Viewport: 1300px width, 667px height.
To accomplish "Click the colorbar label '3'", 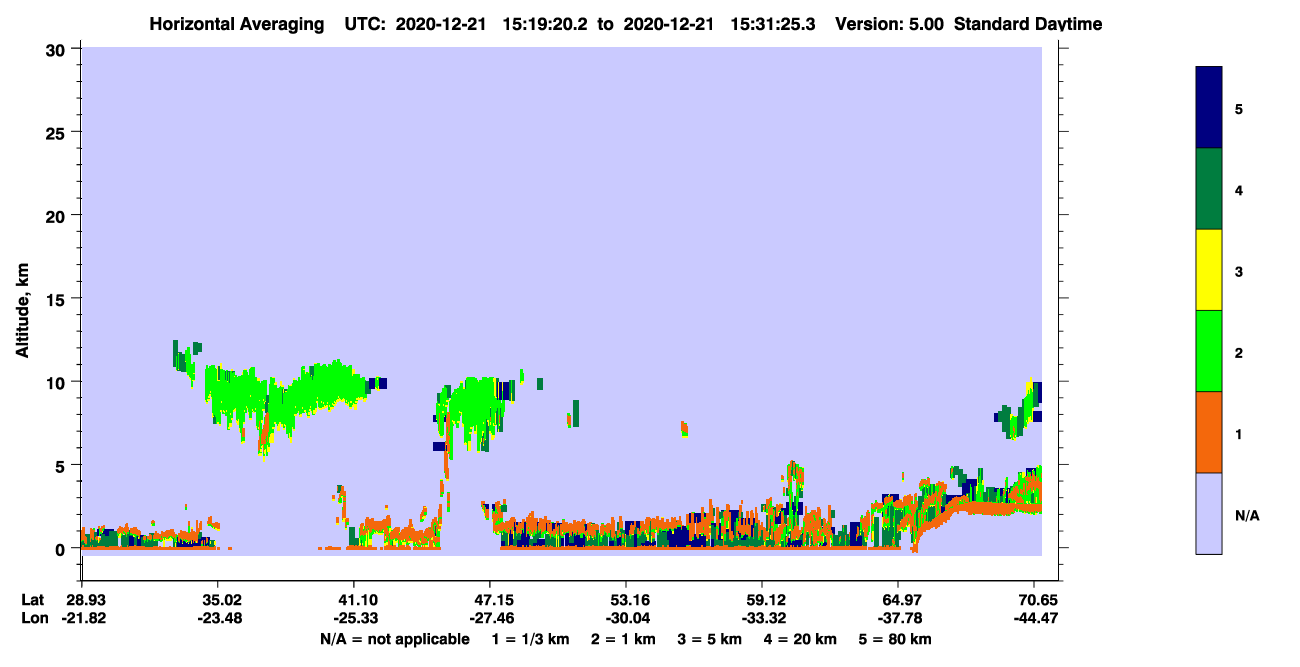I will [x=1239, y=270].
